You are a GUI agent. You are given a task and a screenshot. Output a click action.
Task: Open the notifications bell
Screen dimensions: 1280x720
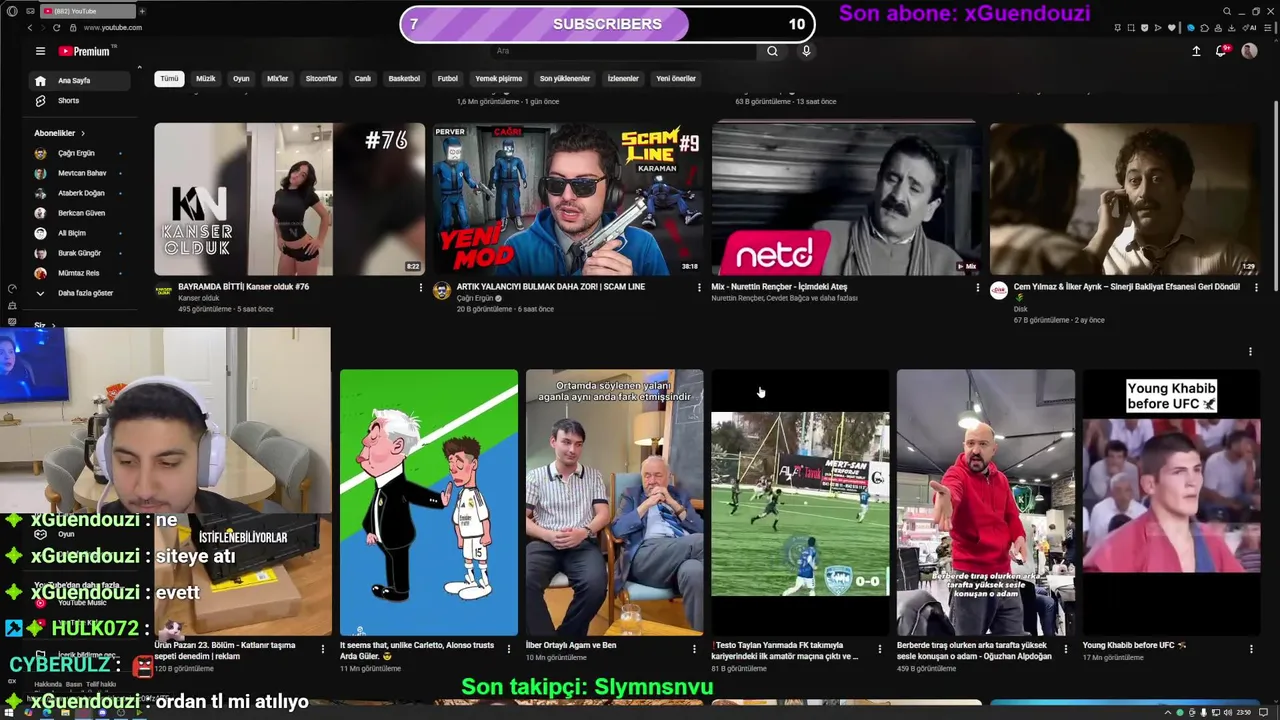click(x=1222, y=51)
